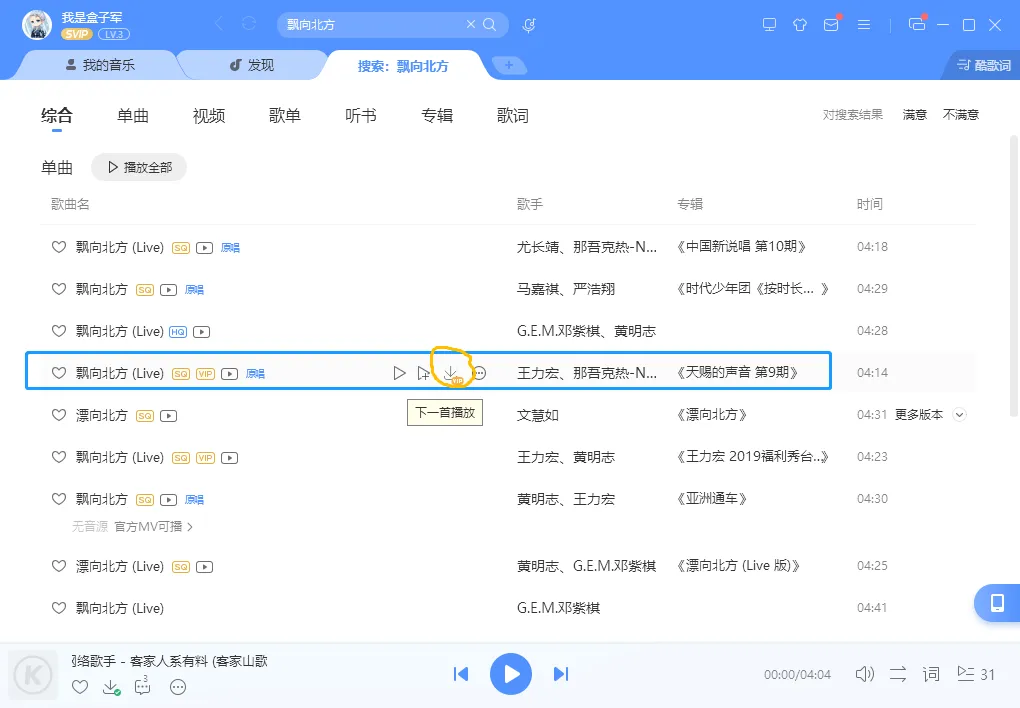Switch to mini player mode icon
This screenshot has height=708, width=1020.
pyautogui.click(x=917, y=25)
